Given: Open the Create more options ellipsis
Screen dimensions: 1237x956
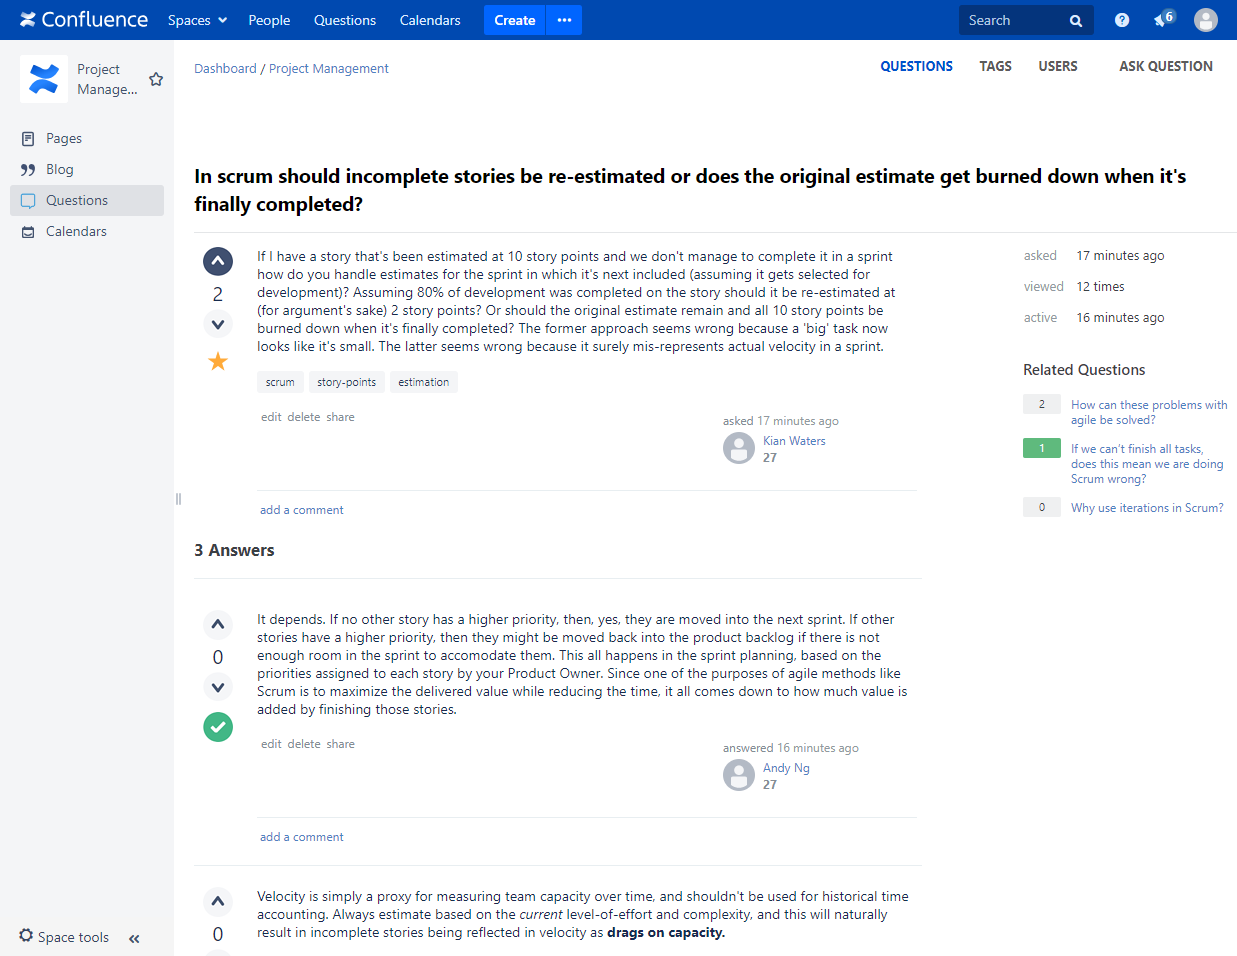Looking at the screenshot, I should click(x=564, y=20).
